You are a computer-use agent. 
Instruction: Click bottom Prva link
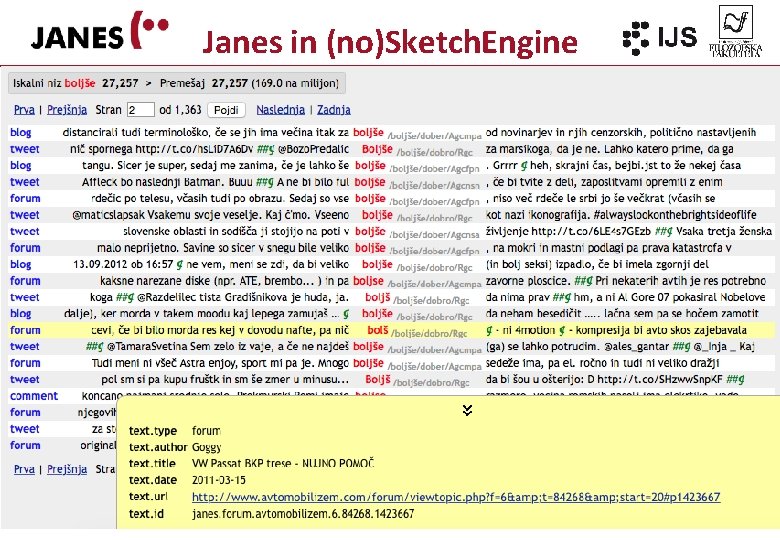tap(24, 469)
